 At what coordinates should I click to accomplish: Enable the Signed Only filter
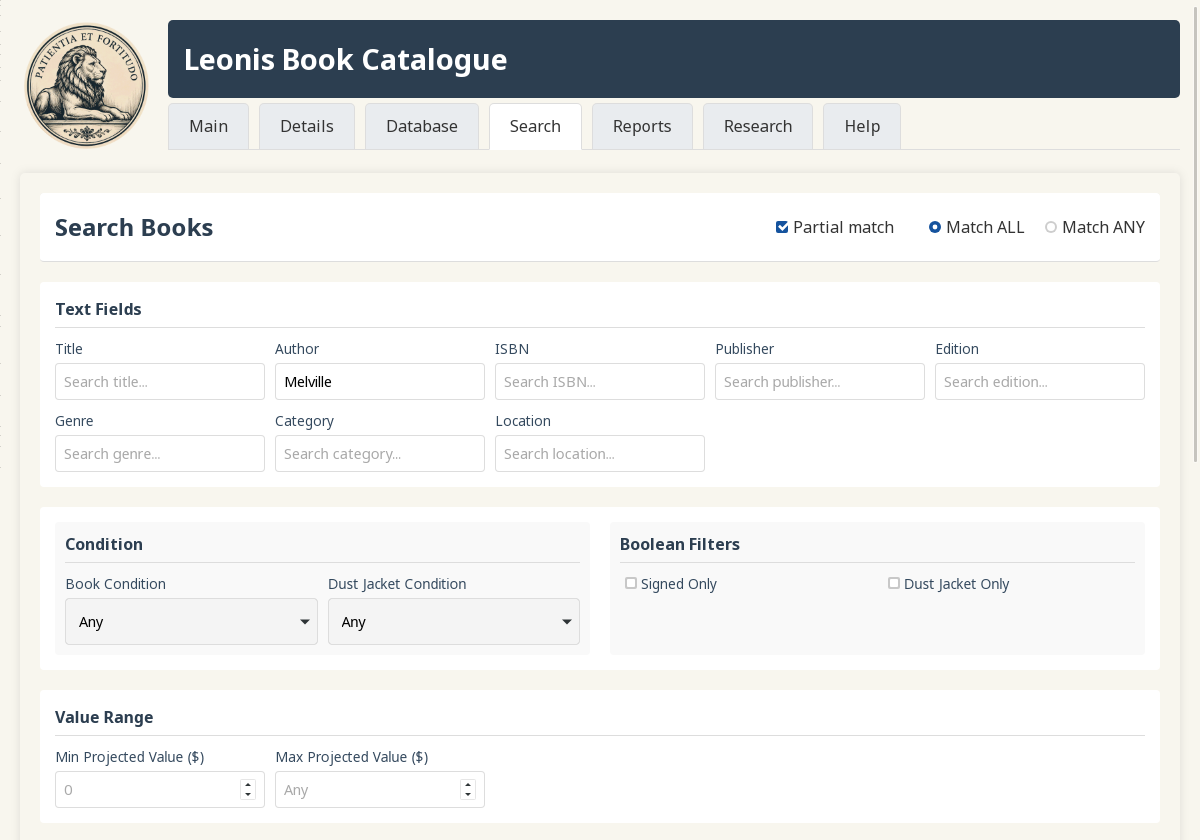[x=631, y=583]
